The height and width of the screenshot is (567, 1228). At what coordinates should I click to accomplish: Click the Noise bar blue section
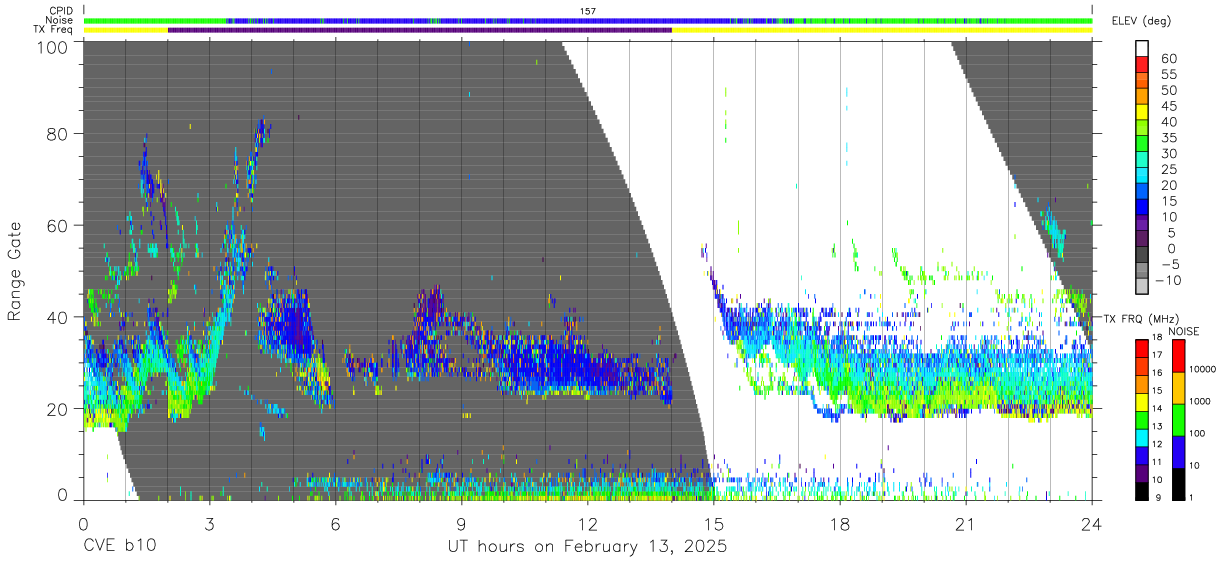[x=480, y=20]
